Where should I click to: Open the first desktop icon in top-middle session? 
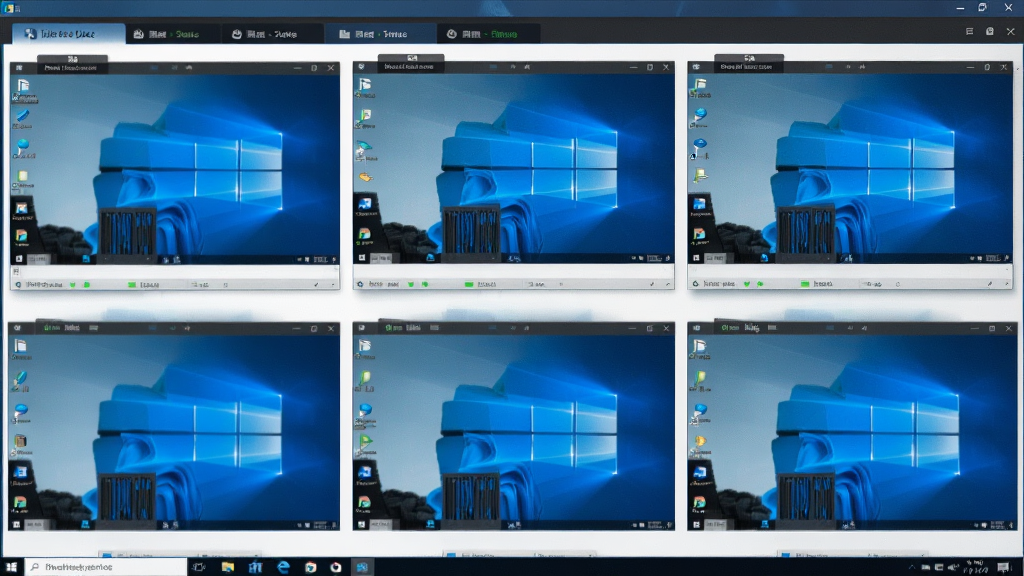(365, 86)
